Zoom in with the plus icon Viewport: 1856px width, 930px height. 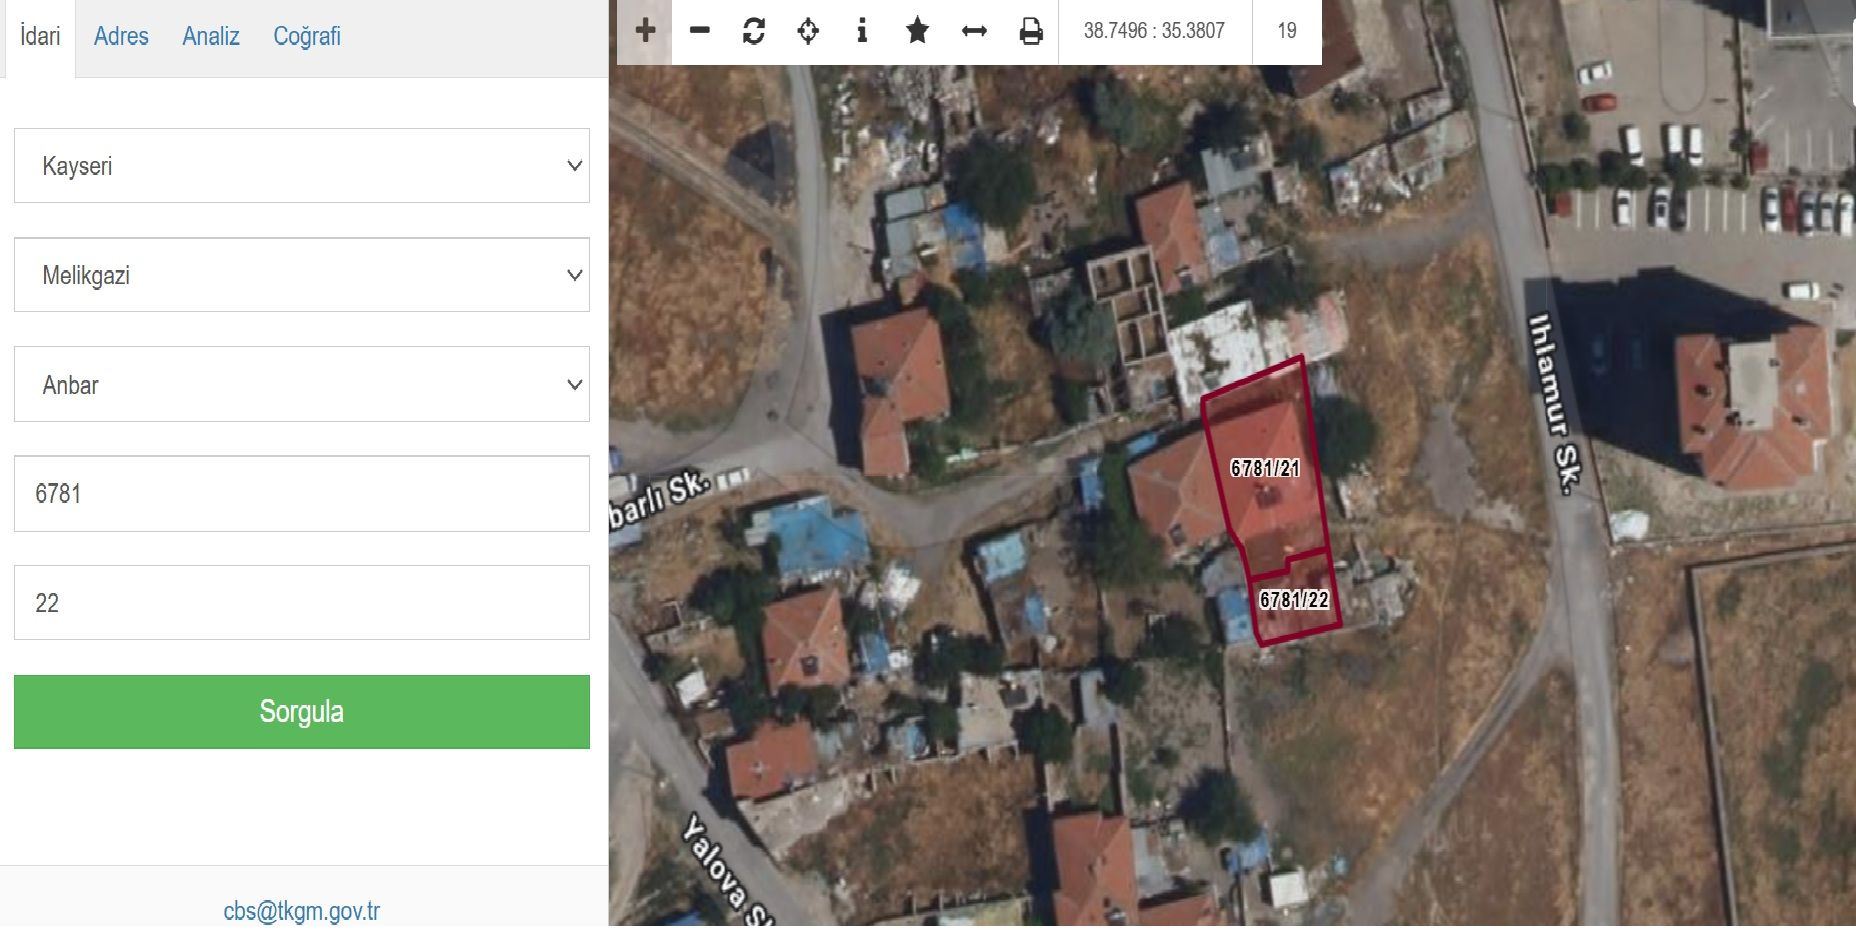[645, 31]
